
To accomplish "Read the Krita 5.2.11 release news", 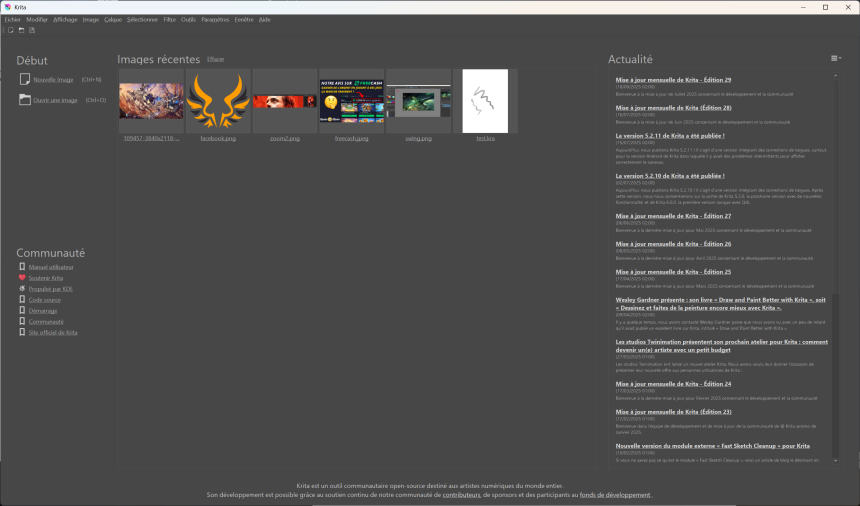I will (669, 135).
